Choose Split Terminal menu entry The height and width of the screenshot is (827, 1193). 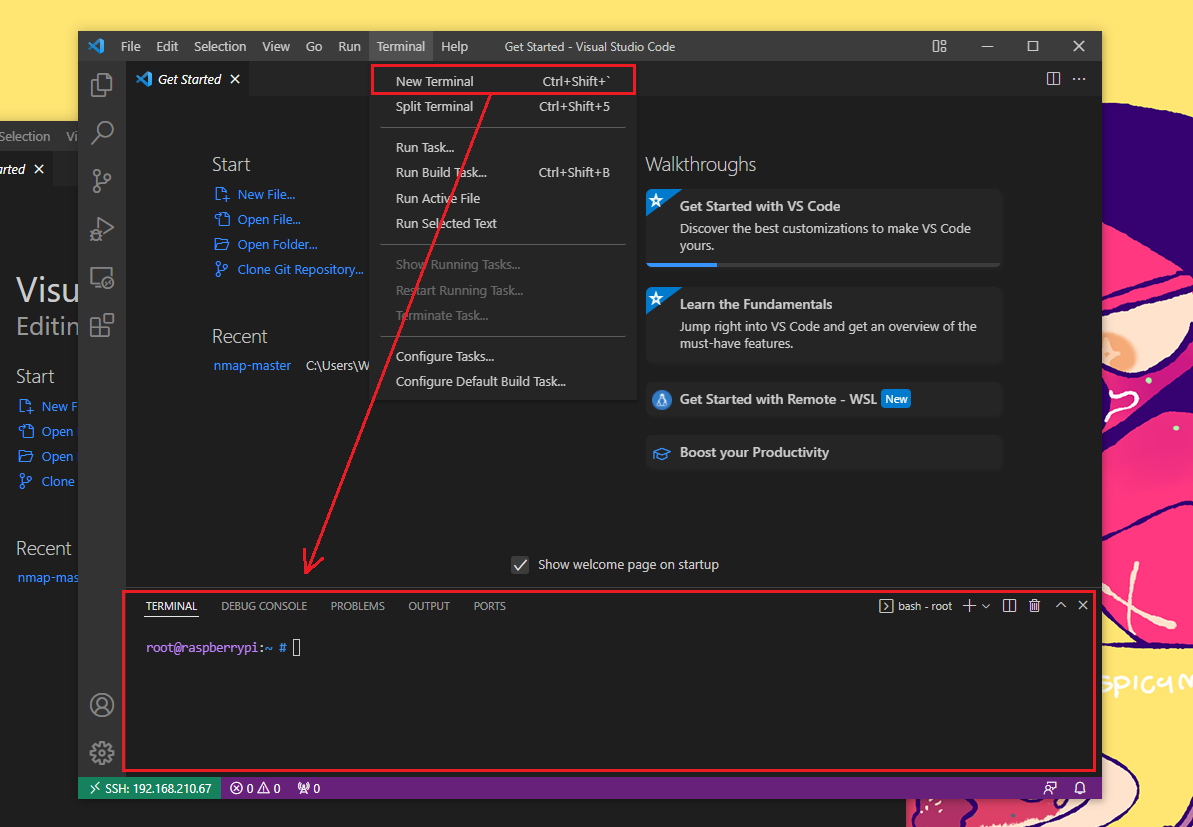click(x=503, y=107)
